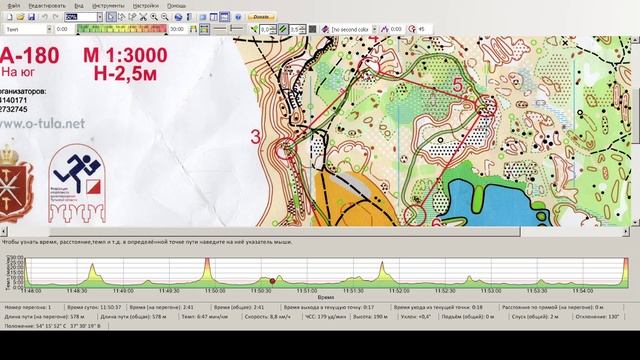This screenshot has width=640, height=360.
Task: Click the zoom percentage input field
Action: coord(80,17)
